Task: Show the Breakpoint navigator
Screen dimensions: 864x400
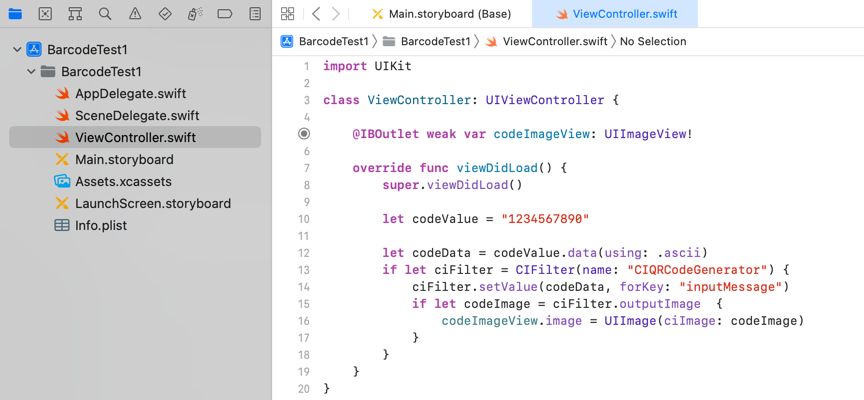Action: pos(225,14)
